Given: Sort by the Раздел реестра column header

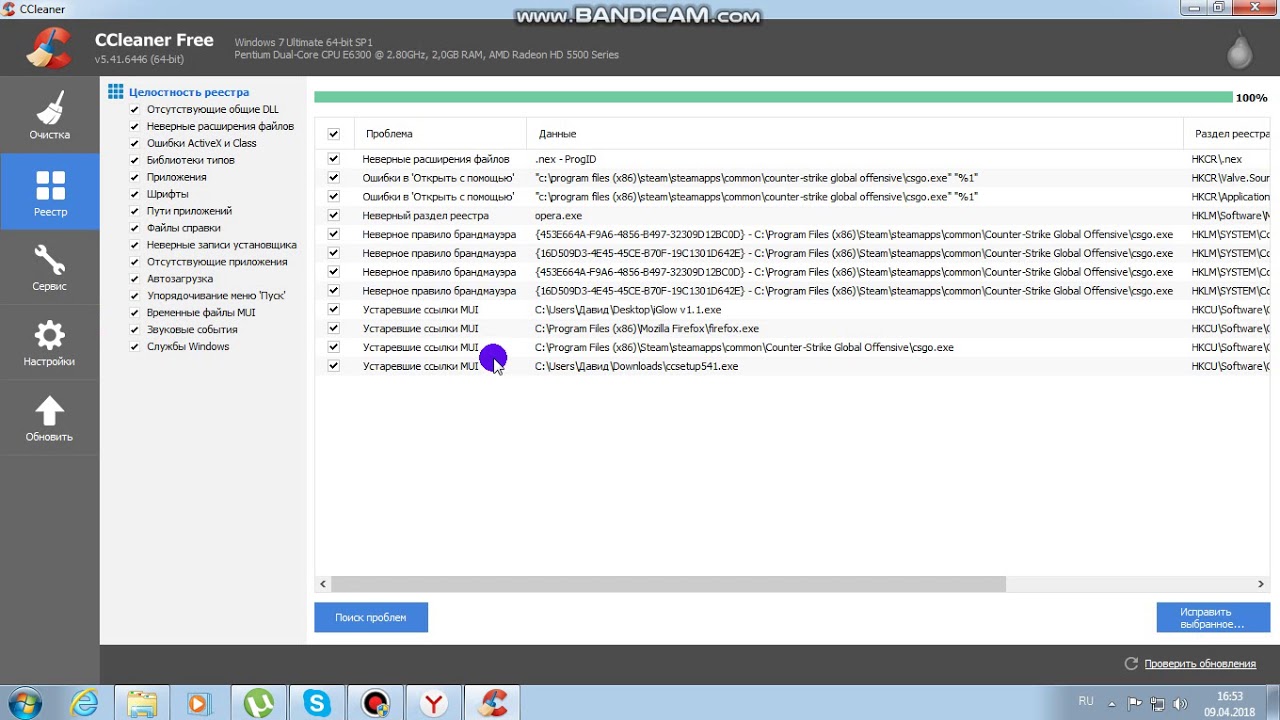Looking at the screenshot, I should pyautogui.click(x=1227, y=134).
